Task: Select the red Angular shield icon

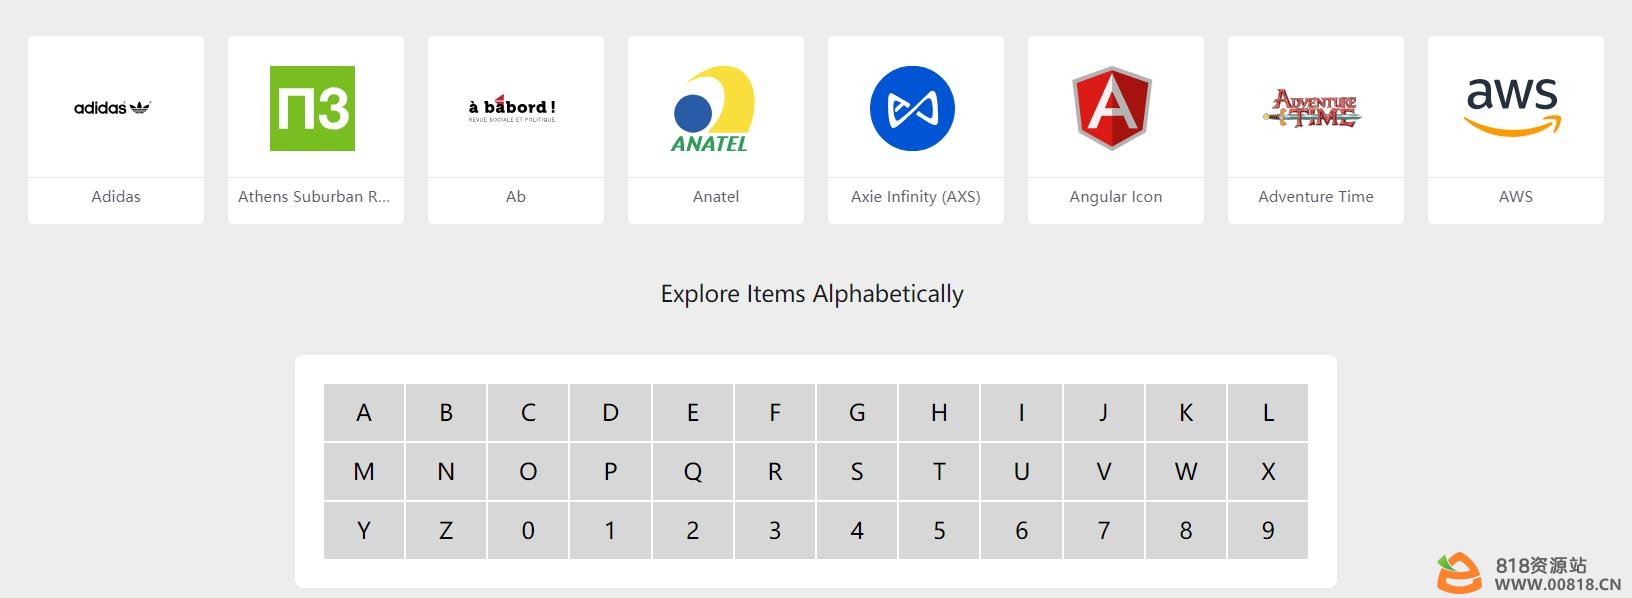Action: click(x=1112, y=108)
